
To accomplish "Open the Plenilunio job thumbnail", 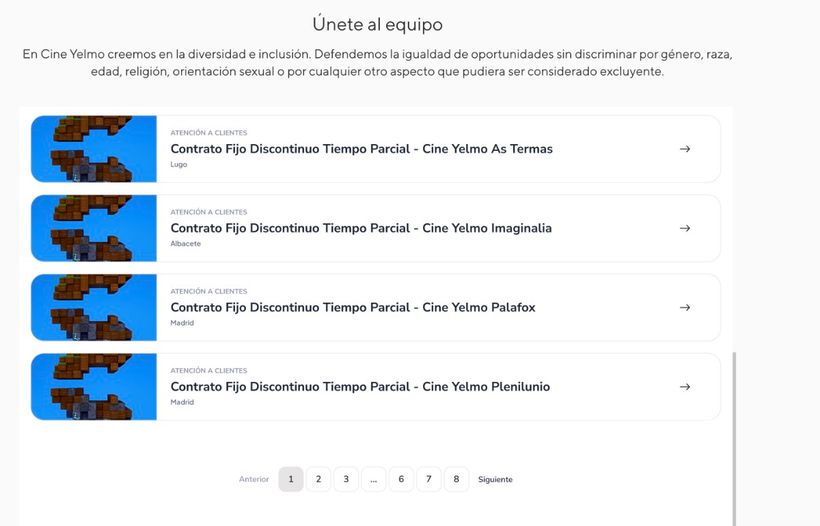I will click(94, 387).
